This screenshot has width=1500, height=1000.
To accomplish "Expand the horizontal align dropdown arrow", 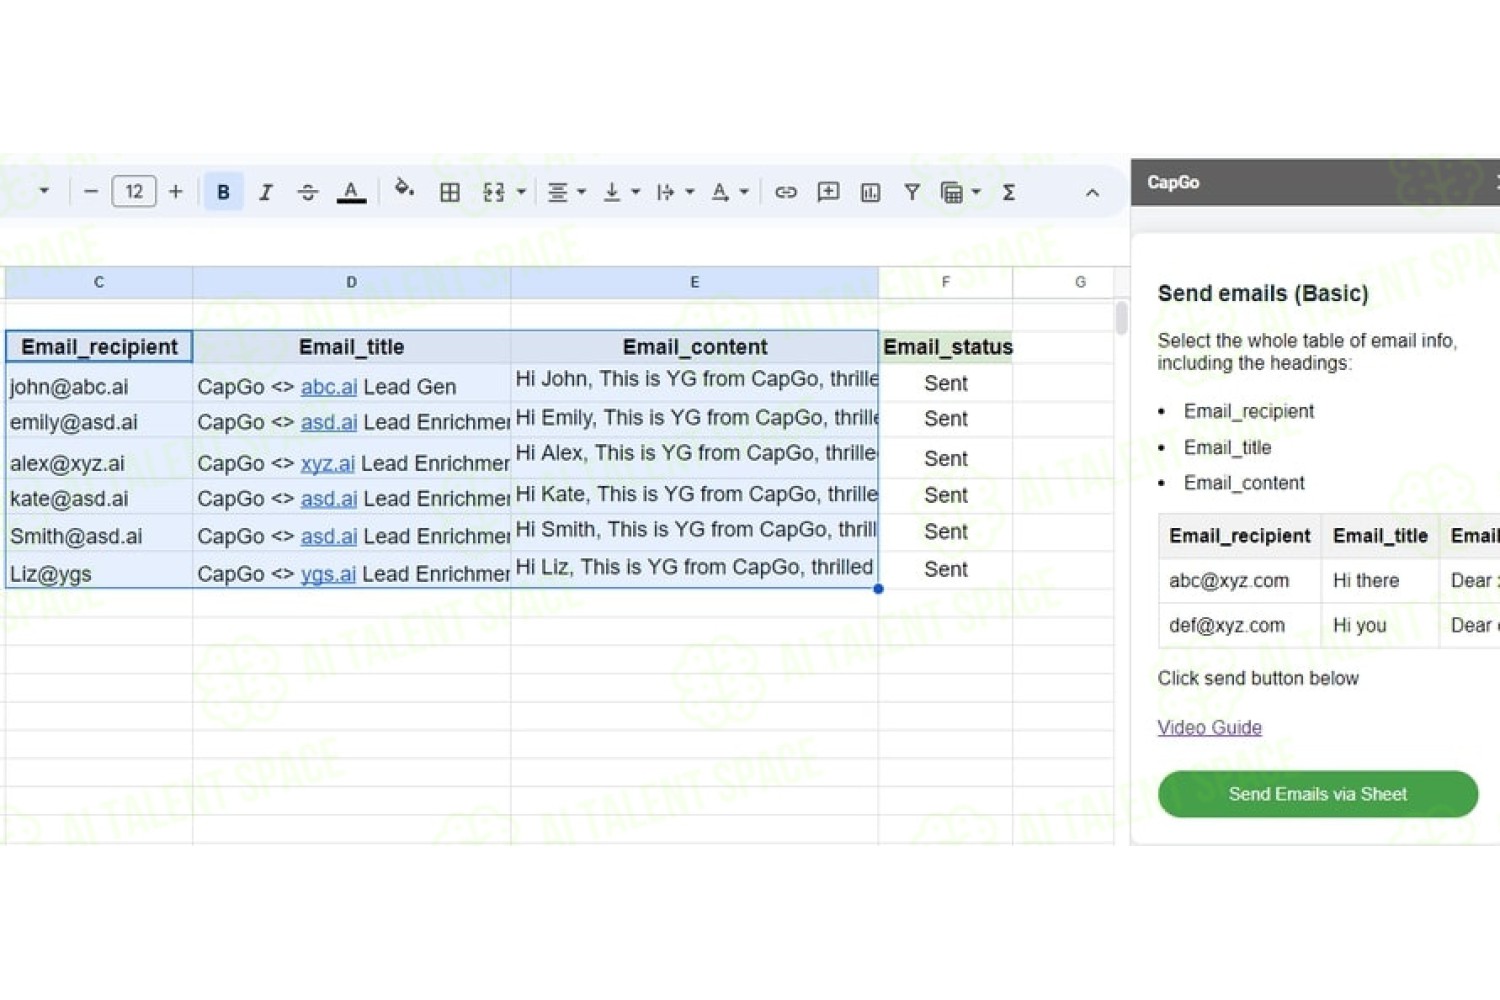I will click(581, 192).
